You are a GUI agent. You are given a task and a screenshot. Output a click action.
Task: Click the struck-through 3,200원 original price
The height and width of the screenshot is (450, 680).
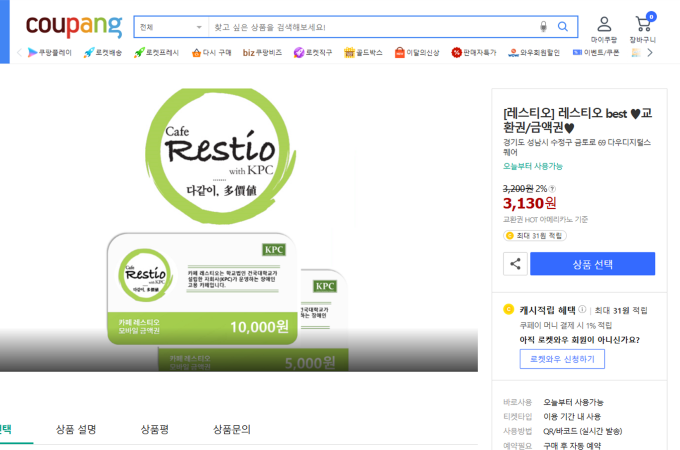click(x=518, y=189)
